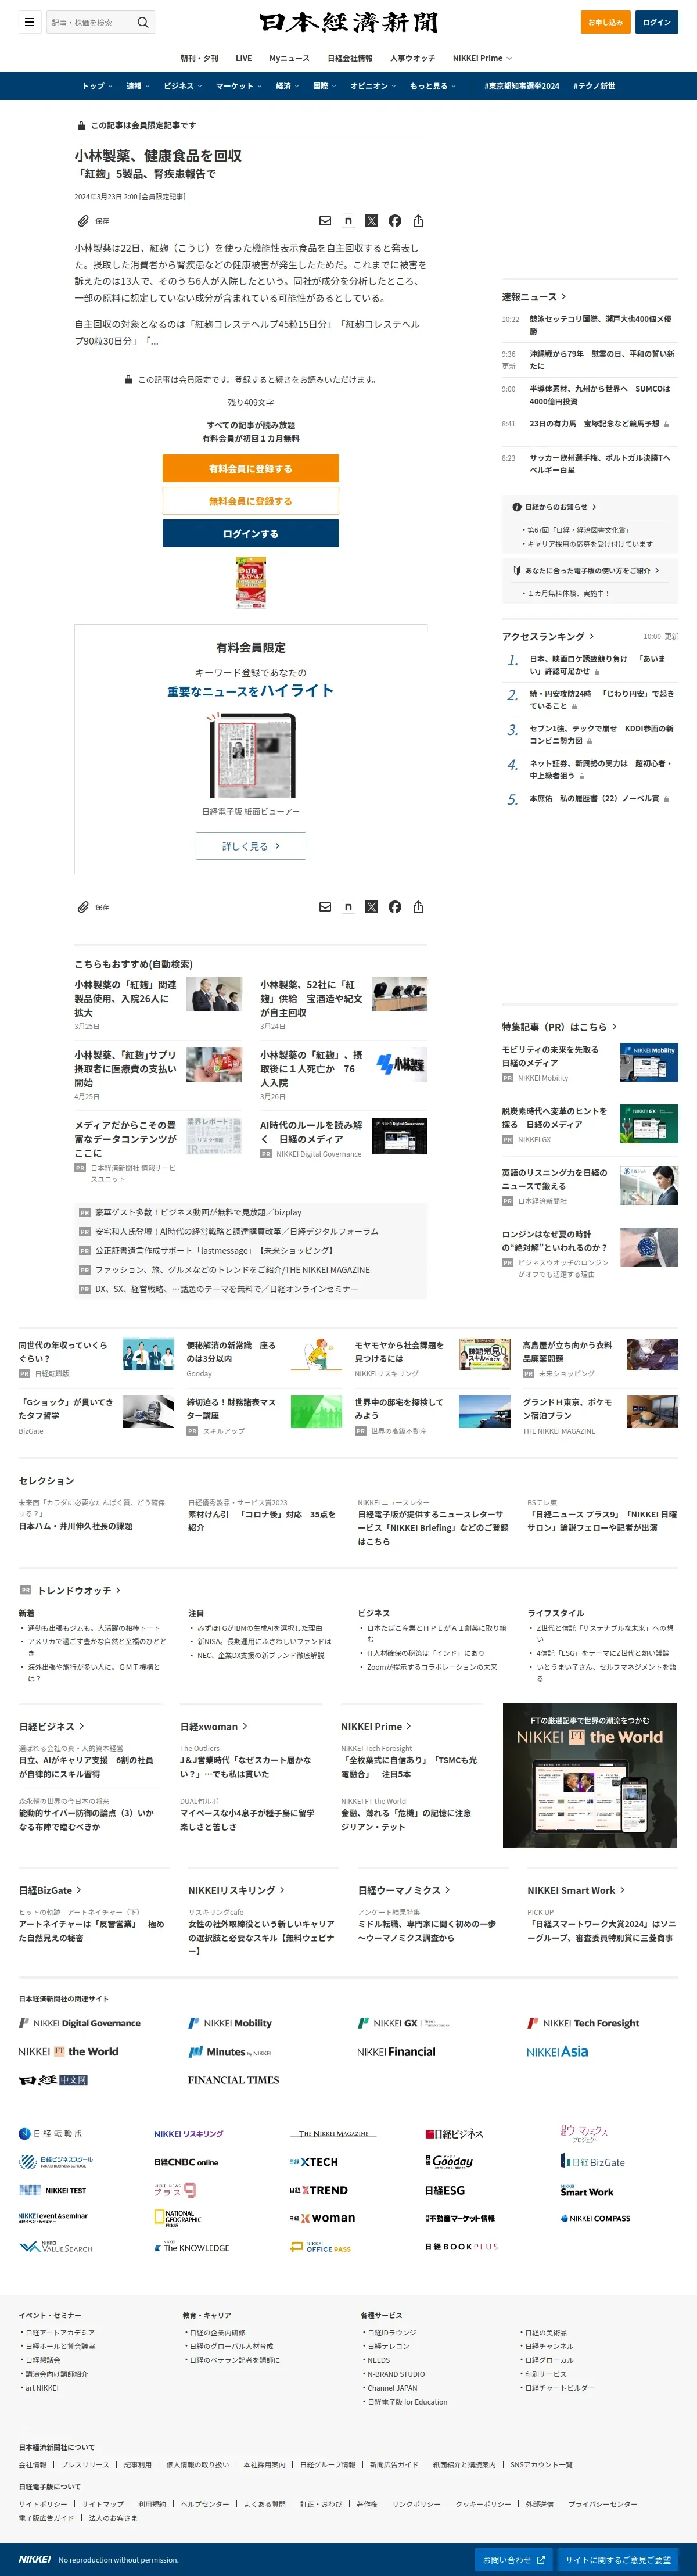Open #東京都知事選挙2024 tag

(521, 86)
